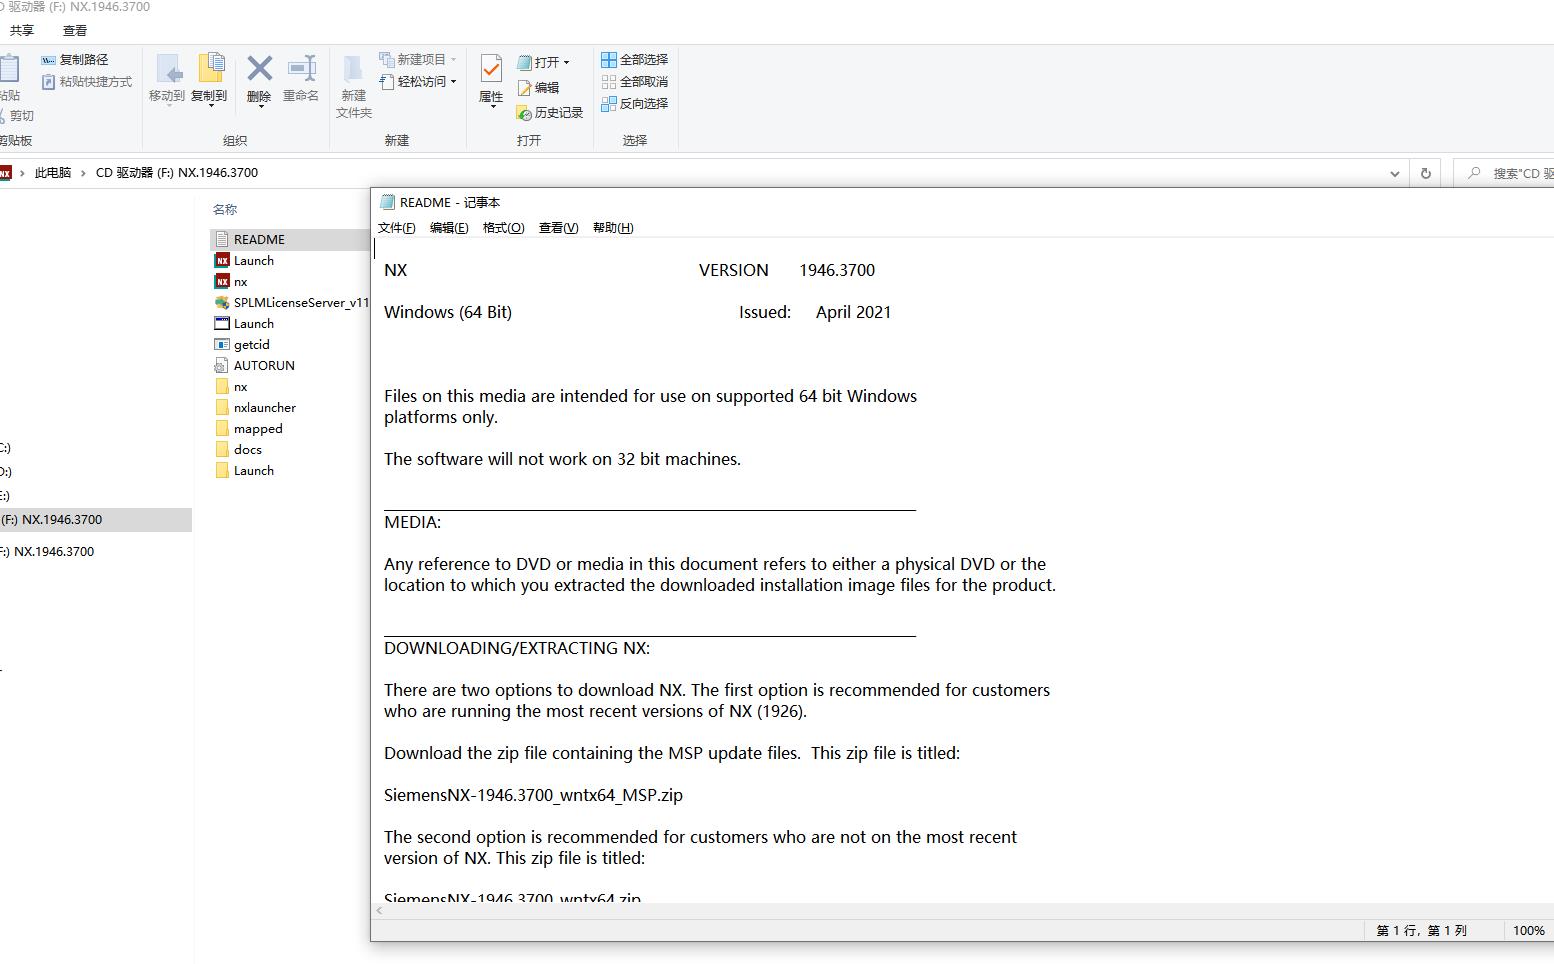The height and width of the screenshot is (964, 1554).
Task: Click the ribbon Open (打开) split button
Action: click(543, 62)
